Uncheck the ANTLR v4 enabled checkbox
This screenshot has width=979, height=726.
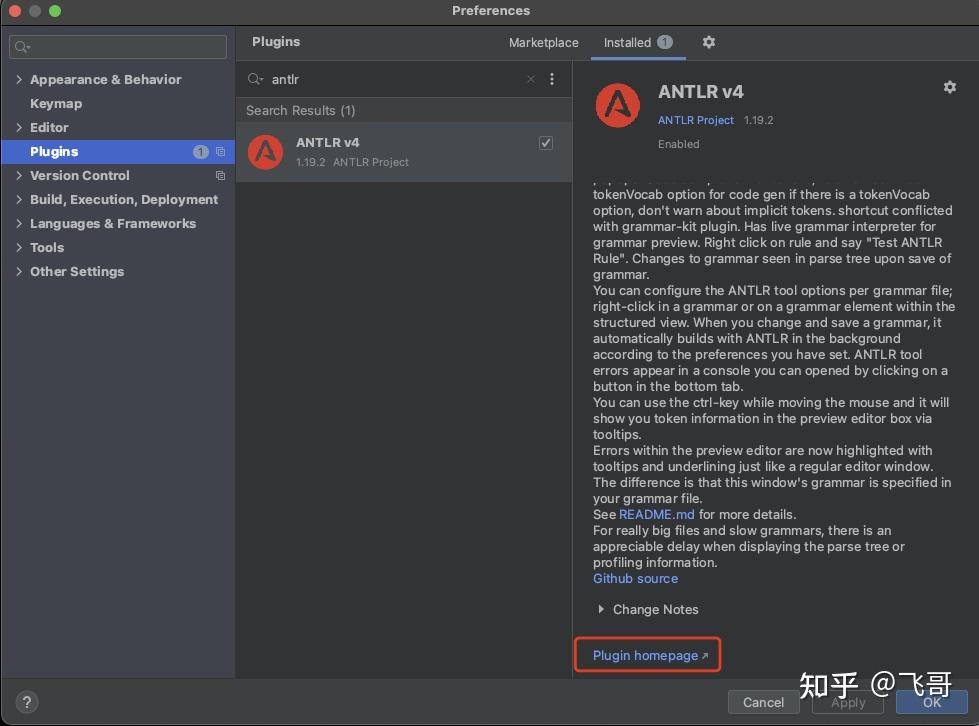tap(545, 143)
